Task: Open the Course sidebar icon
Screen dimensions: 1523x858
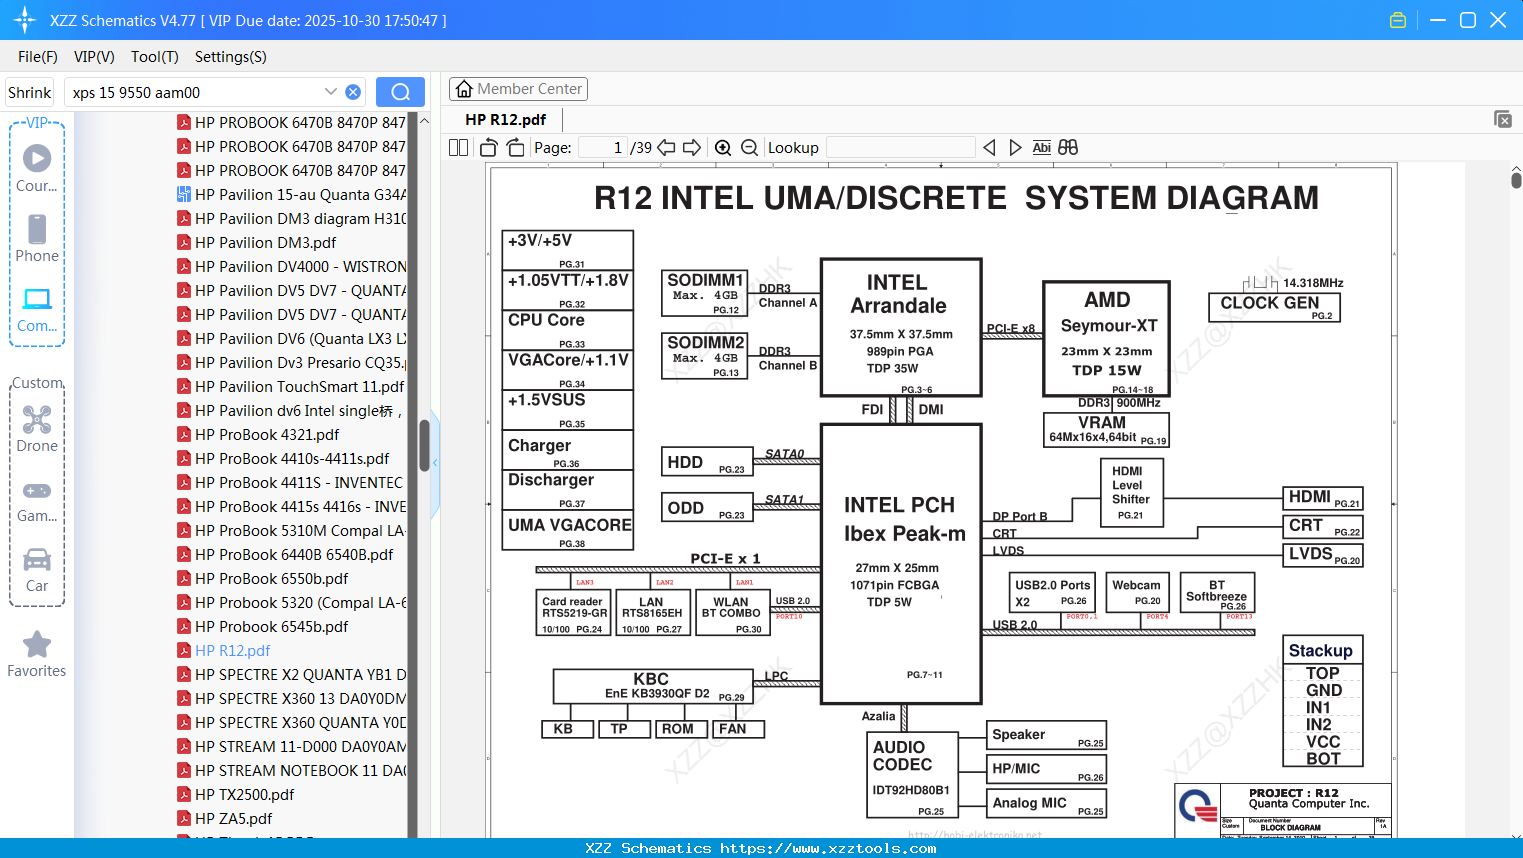Action: tap(37, 167)
